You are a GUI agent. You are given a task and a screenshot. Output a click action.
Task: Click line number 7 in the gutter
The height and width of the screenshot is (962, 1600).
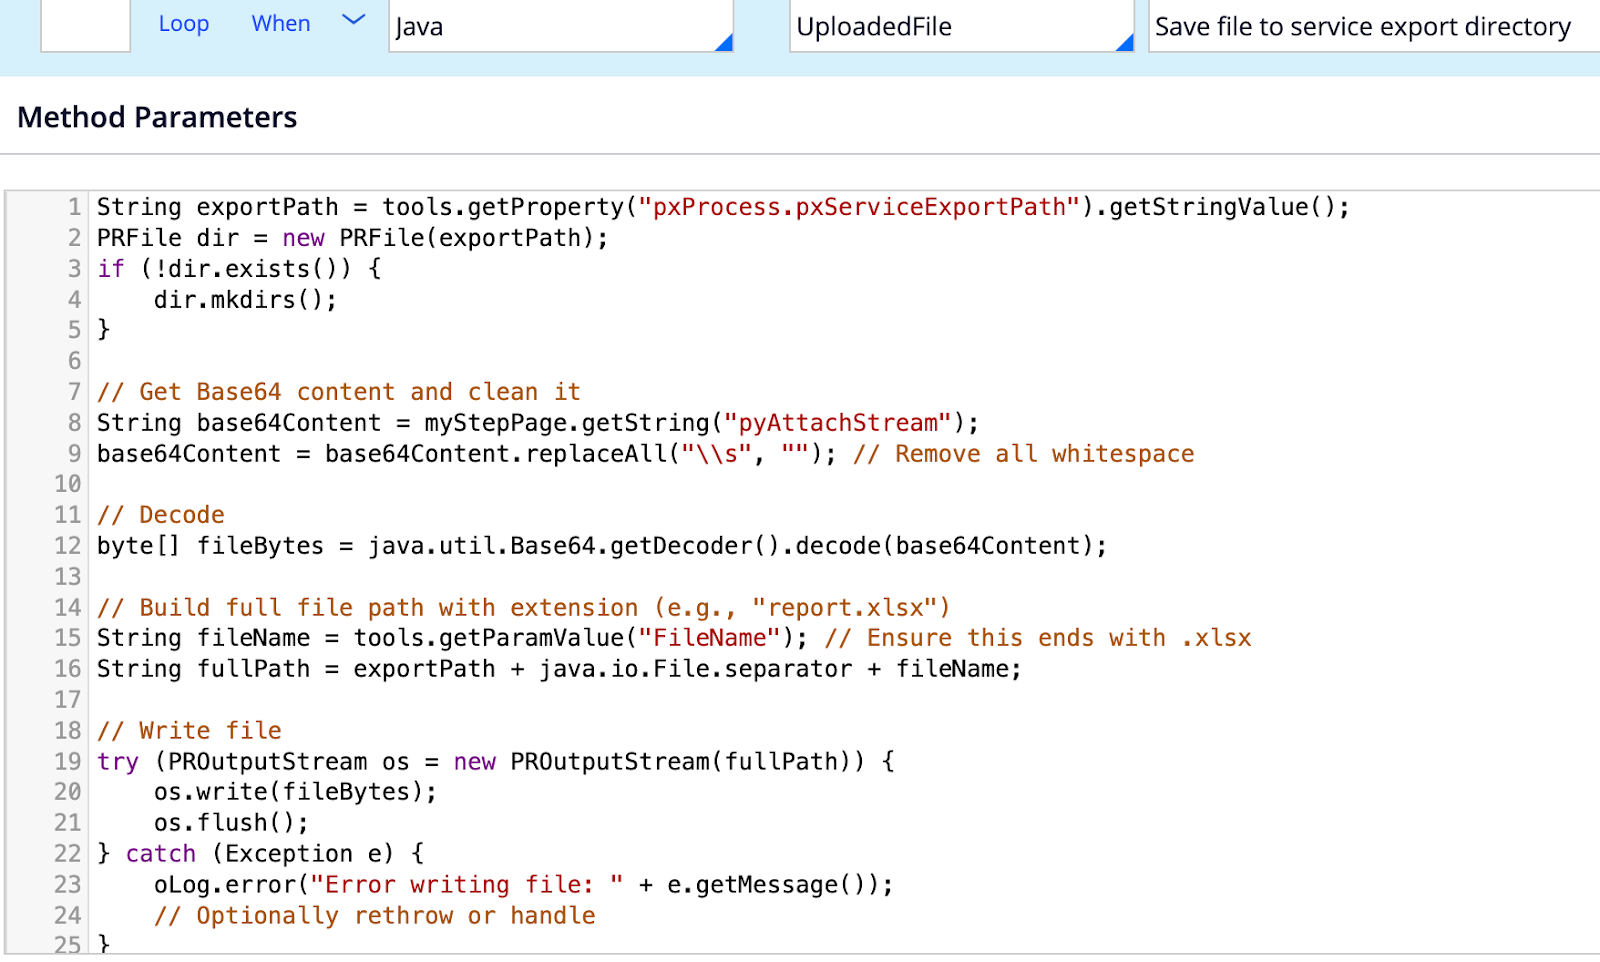74,392
